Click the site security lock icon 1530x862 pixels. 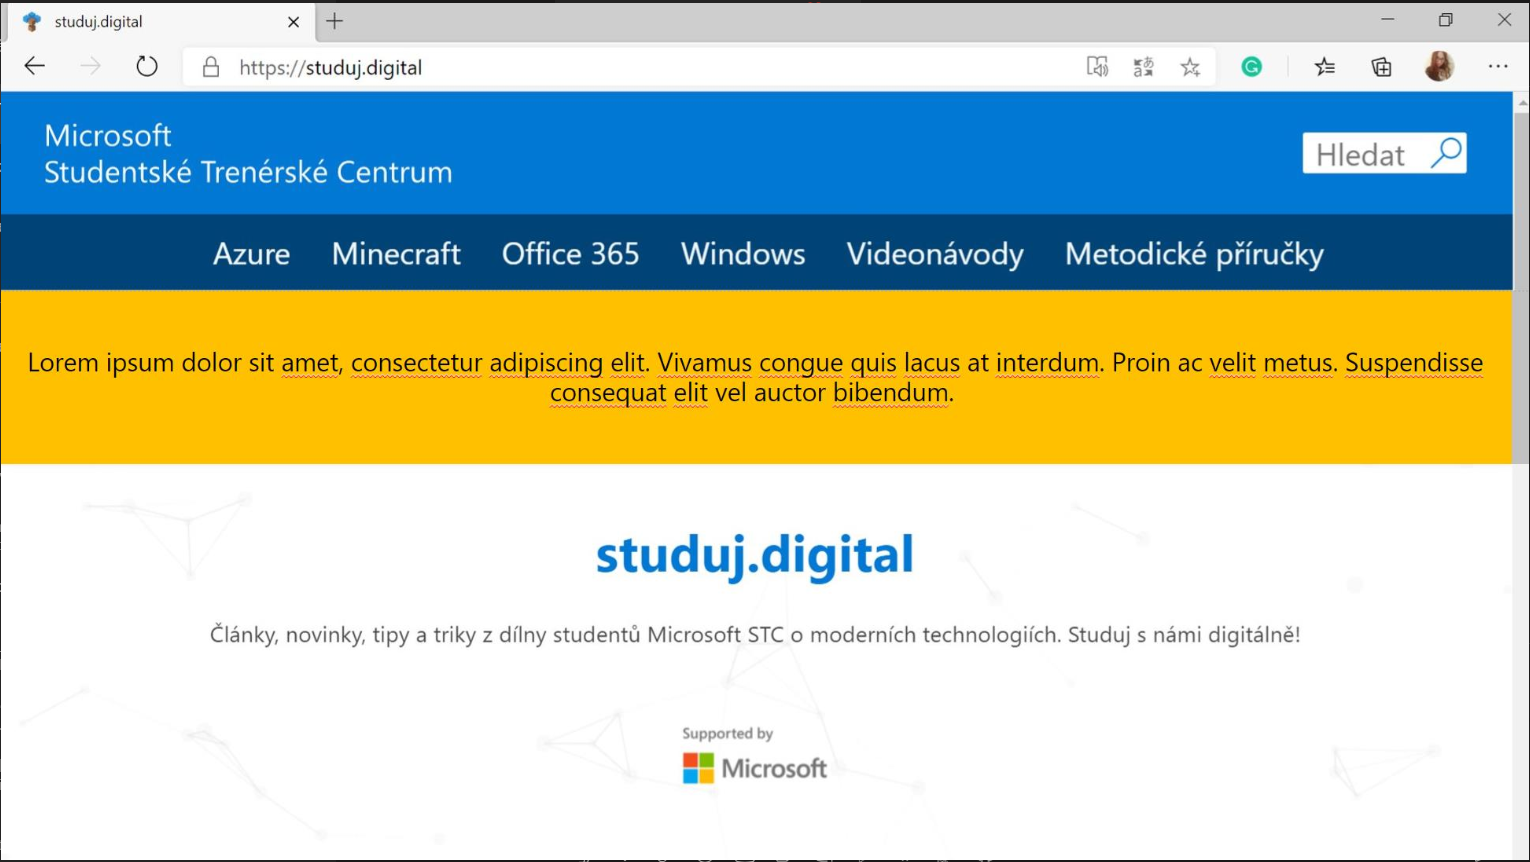coord(210,67)
